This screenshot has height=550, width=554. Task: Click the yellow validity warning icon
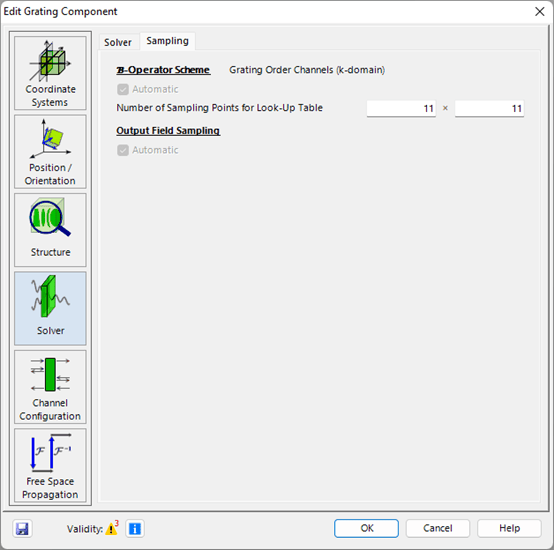coord(112,528)
